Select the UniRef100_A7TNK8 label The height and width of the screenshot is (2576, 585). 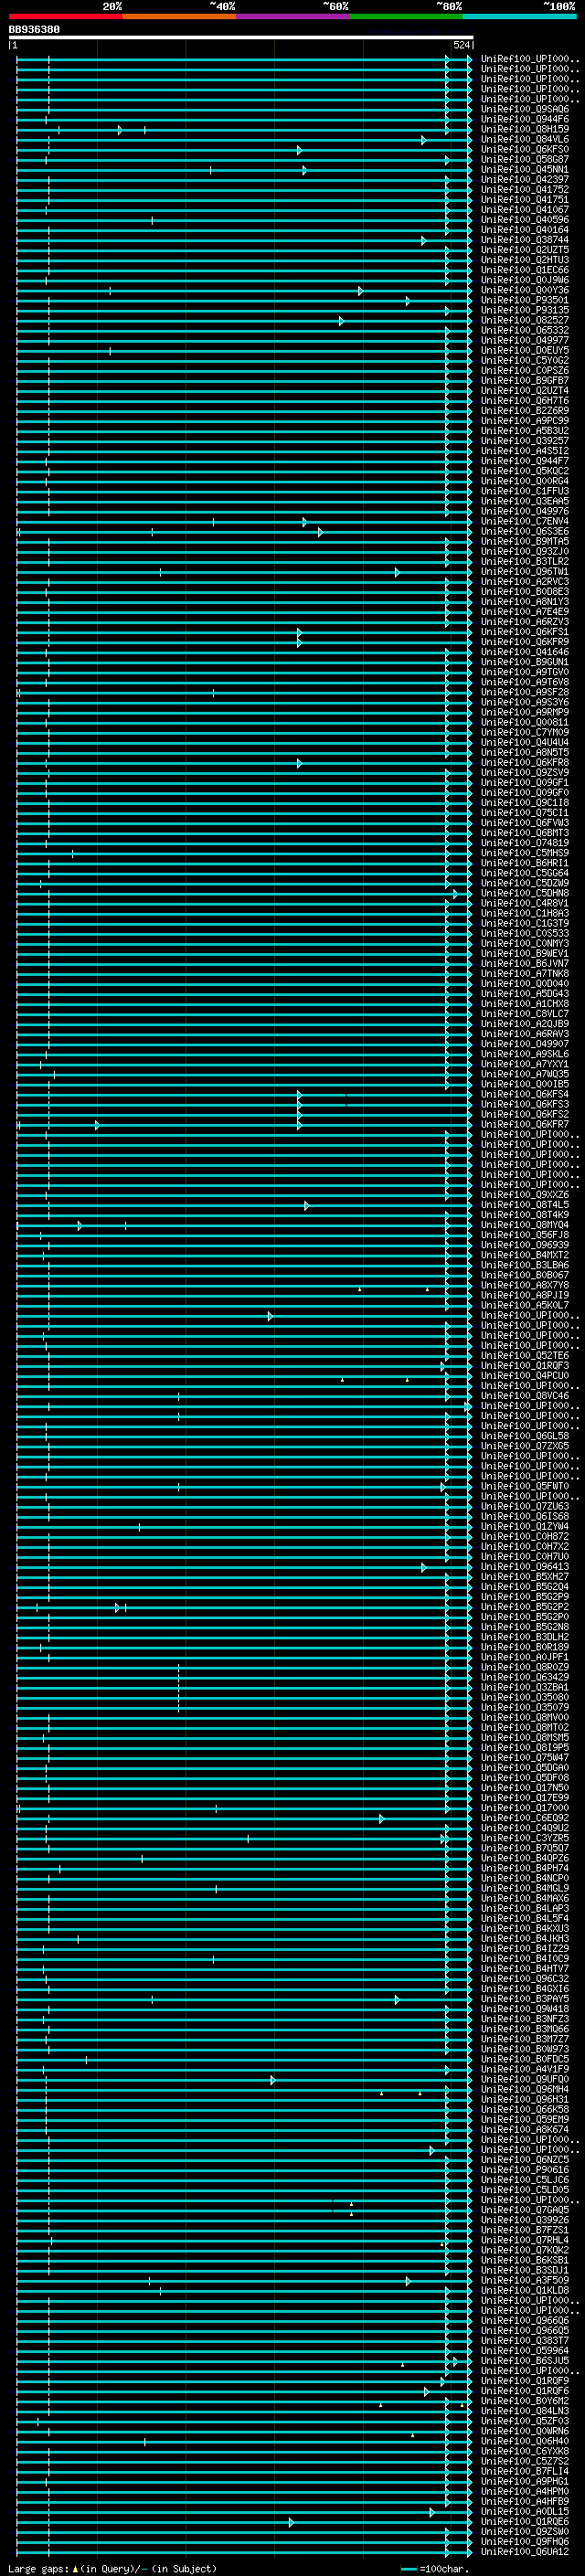click(525, 974)
